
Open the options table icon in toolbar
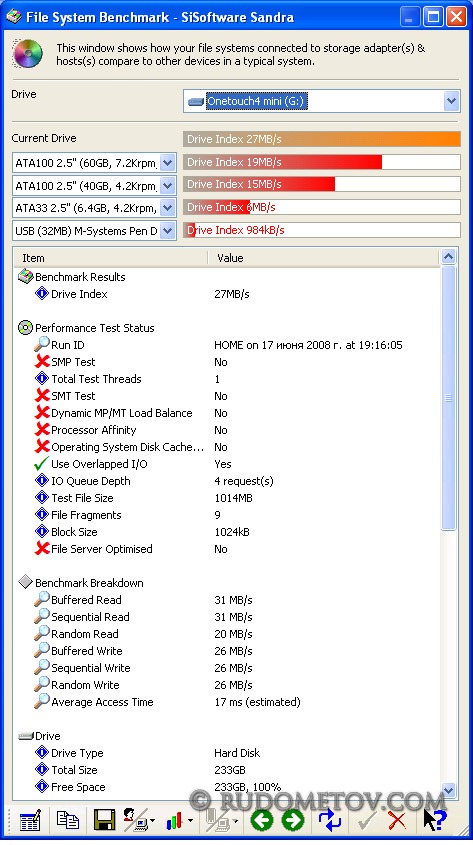click(30, 821)
